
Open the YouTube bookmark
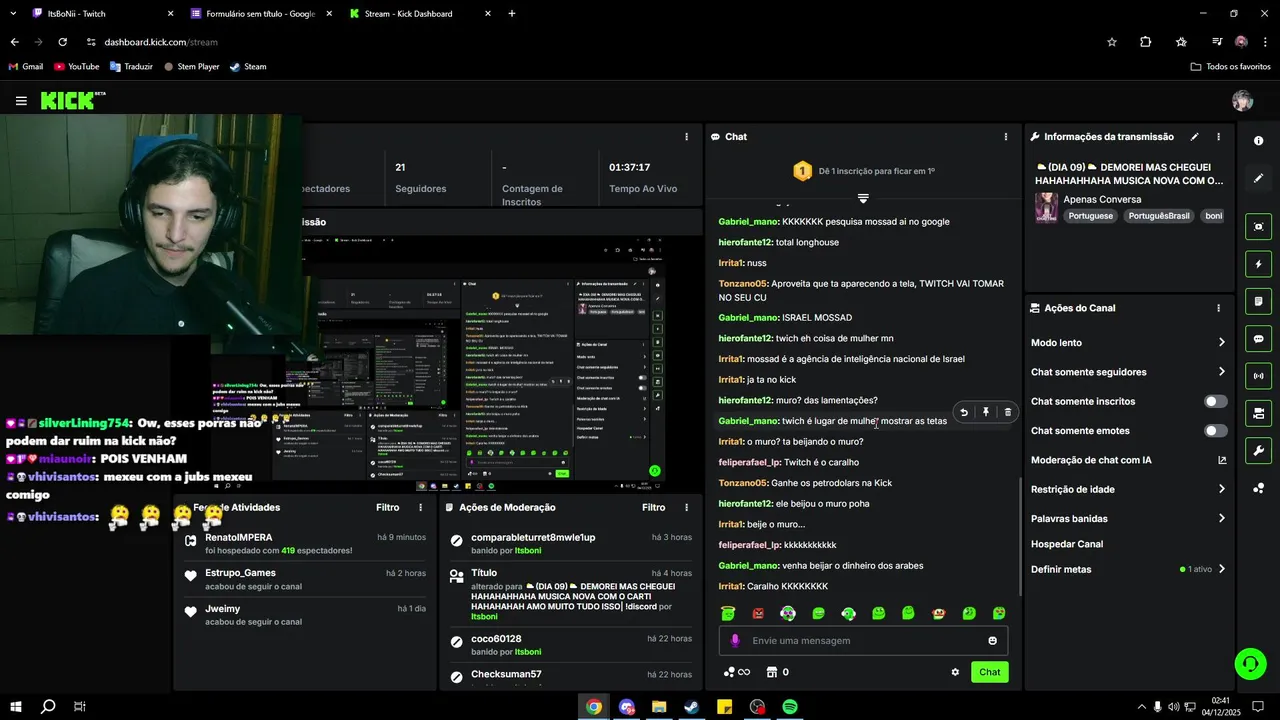point(76,67)
